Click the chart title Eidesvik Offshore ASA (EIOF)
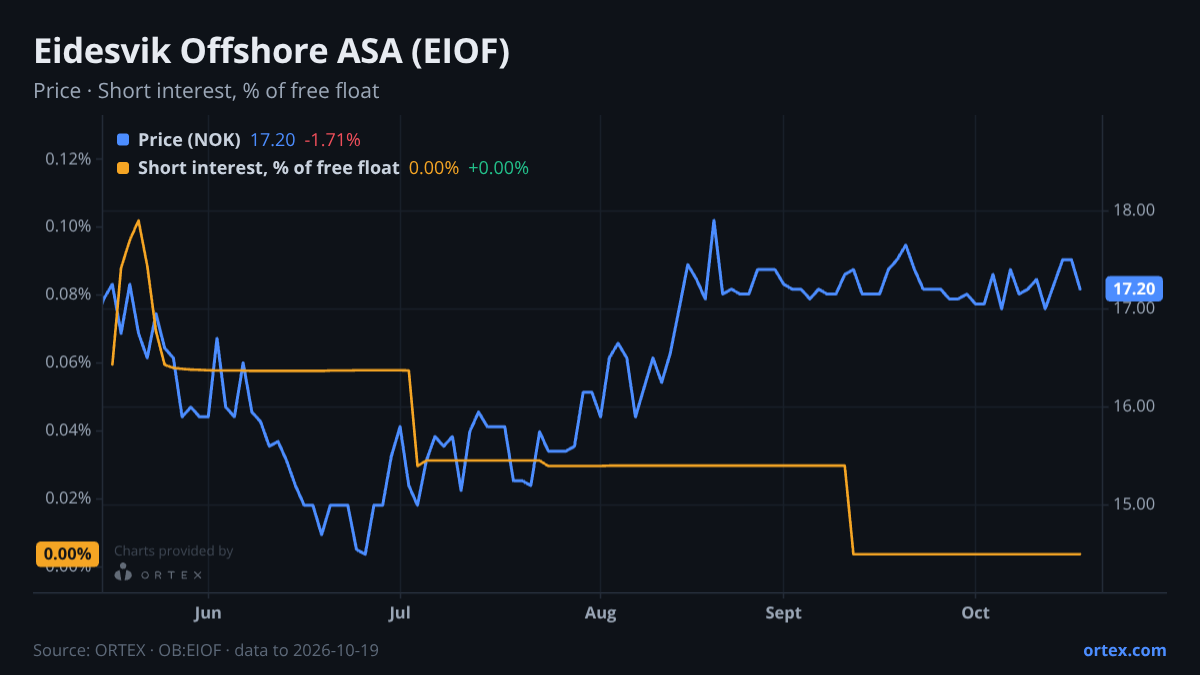 272,52
